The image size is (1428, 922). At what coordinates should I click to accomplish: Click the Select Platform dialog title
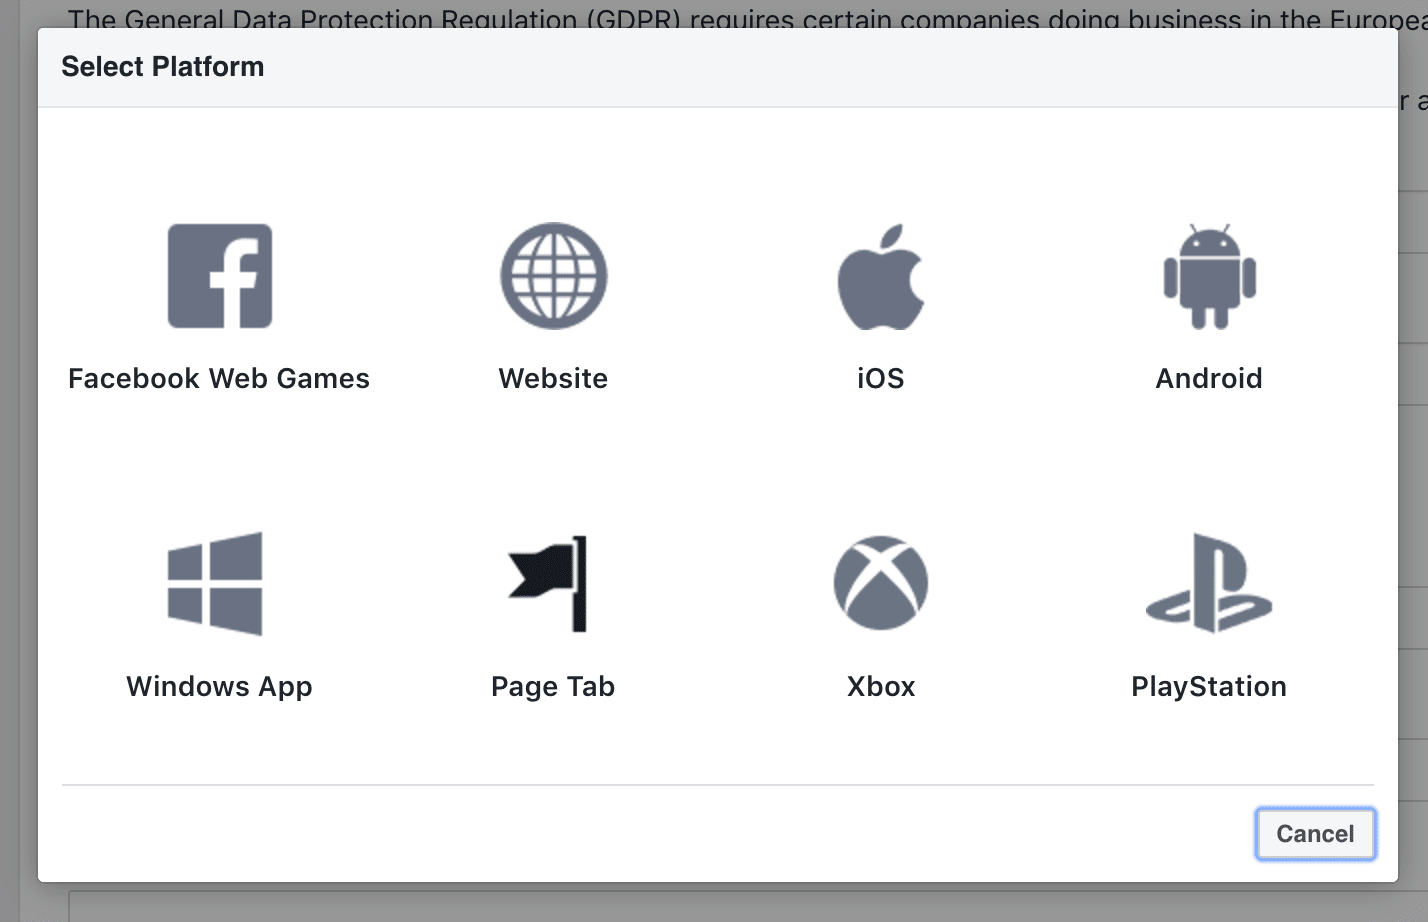(x=163, y=66)
